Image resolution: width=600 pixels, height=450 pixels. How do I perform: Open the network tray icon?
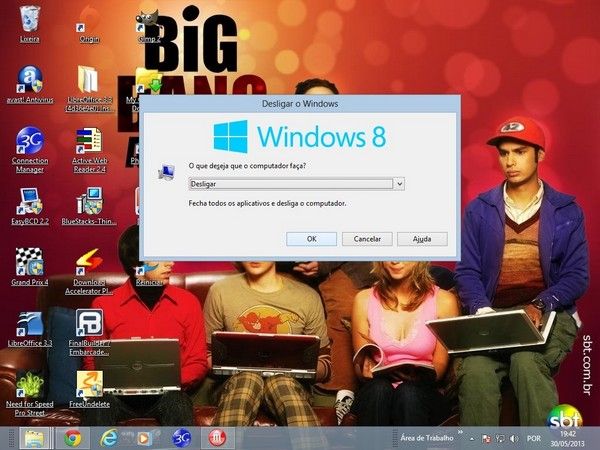(x=500, y=439)
